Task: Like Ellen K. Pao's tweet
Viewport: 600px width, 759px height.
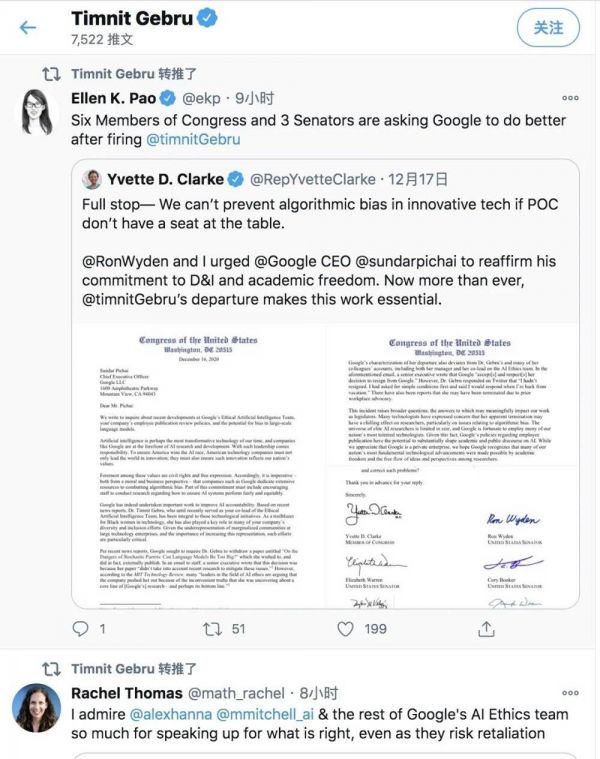Action: tap(346, 629)
